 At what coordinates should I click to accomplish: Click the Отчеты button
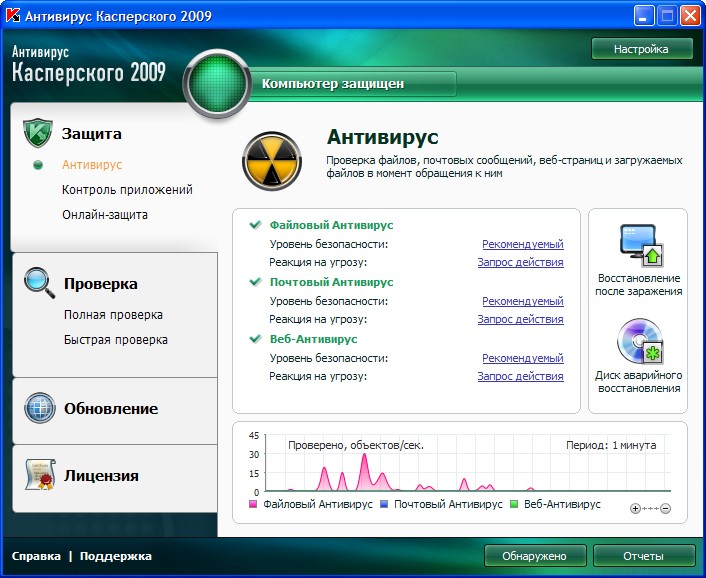click(644, 556)
